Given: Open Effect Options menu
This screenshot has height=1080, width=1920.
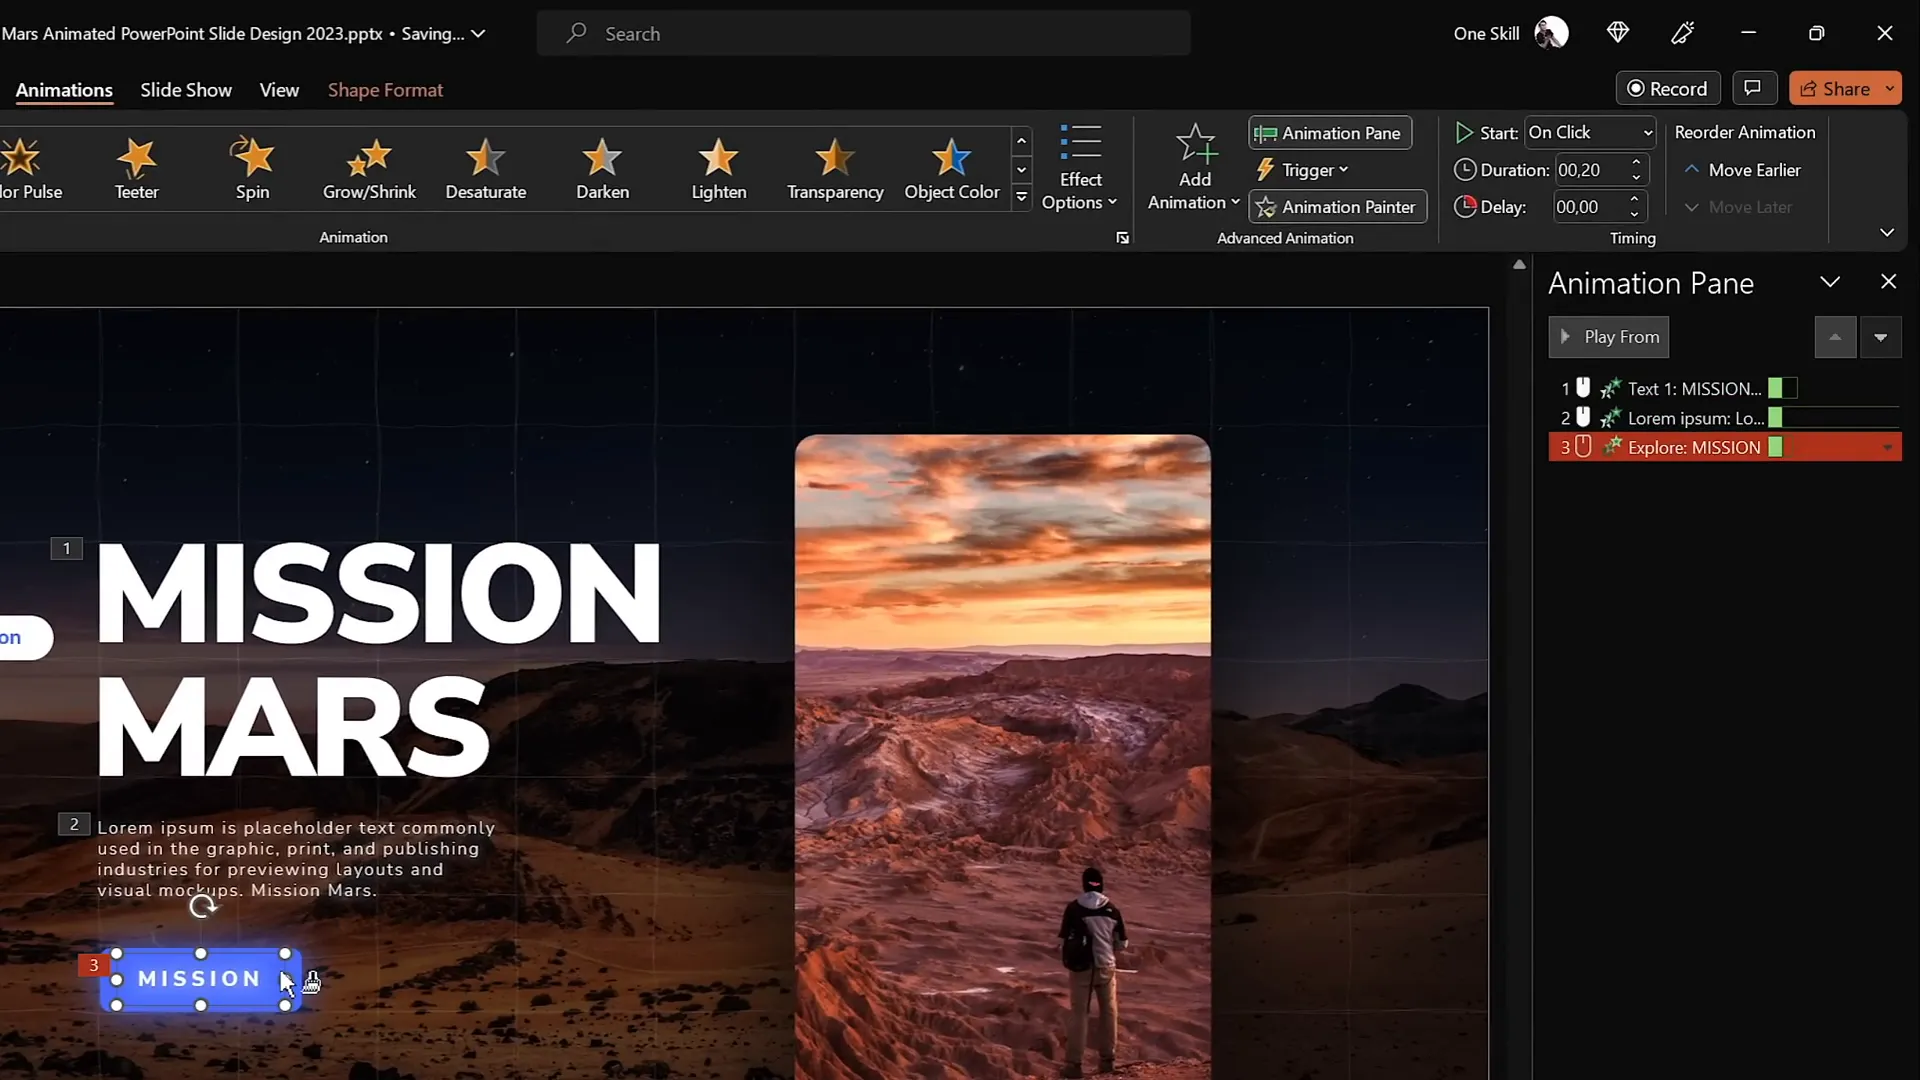Looking at the screenshot, I should coord(1080,169).
